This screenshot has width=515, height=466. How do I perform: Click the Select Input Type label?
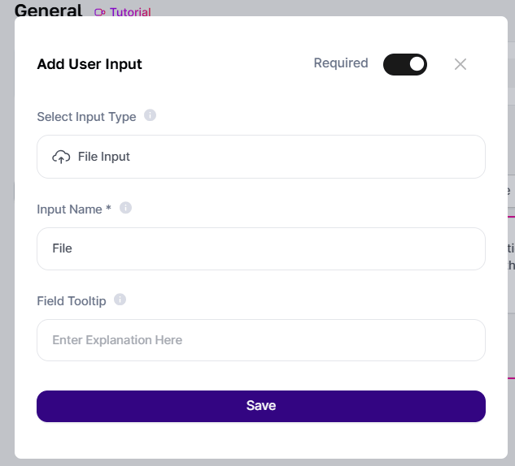(x=86, y=117)
